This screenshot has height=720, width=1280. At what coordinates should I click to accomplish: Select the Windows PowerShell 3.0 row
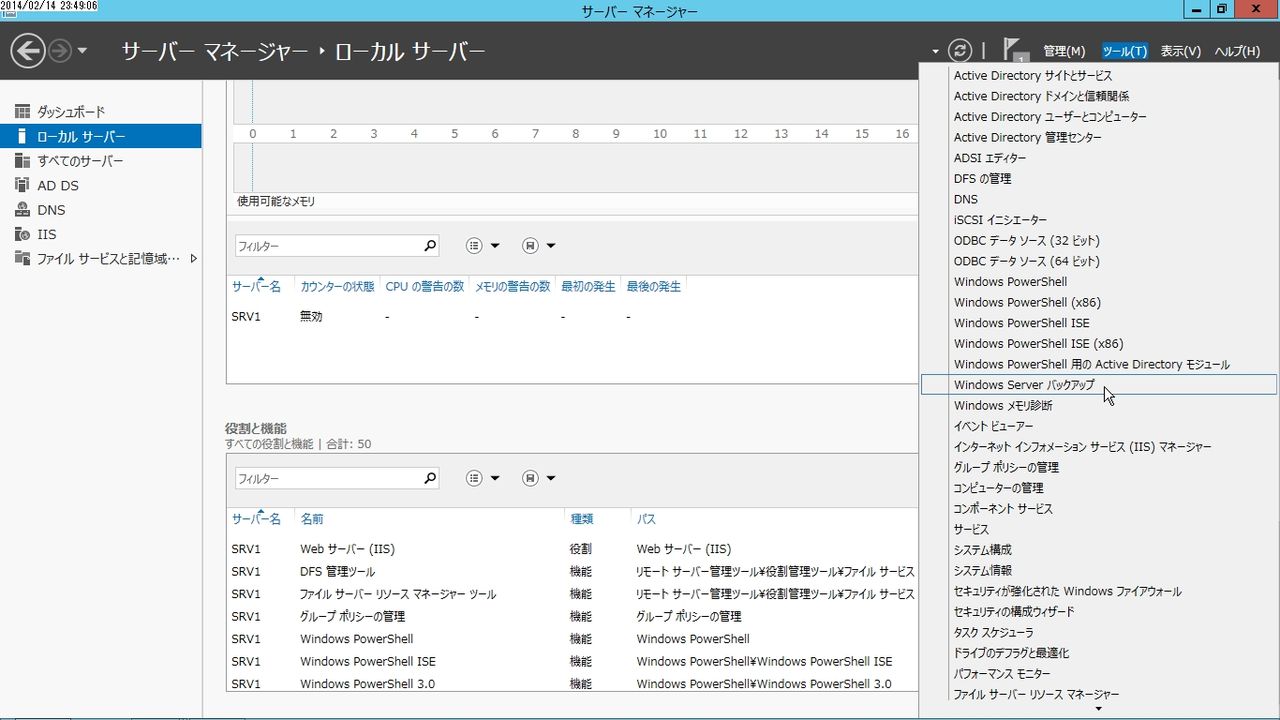572,684
